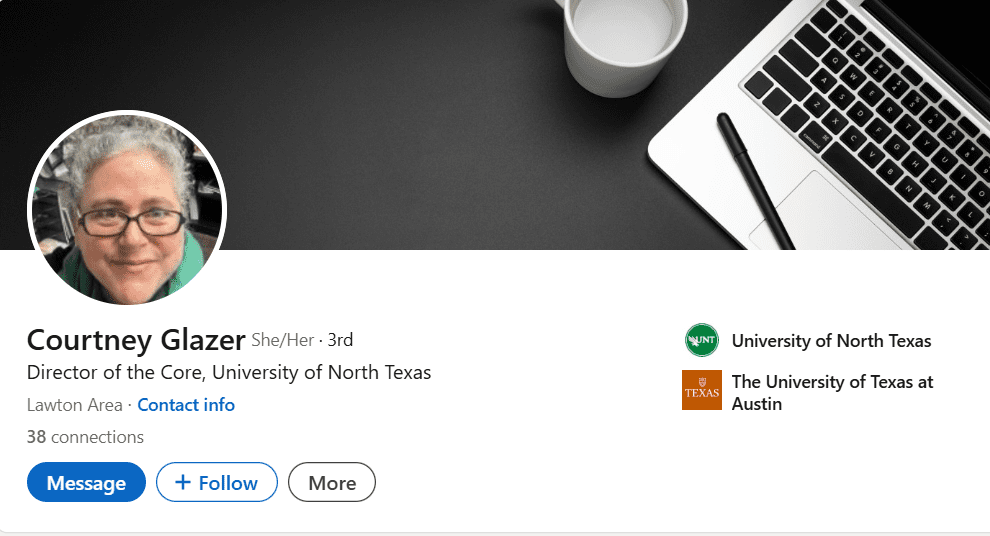Click the Lawton Area location text
This screenshot has width=990, height=536.
[75, 405]
